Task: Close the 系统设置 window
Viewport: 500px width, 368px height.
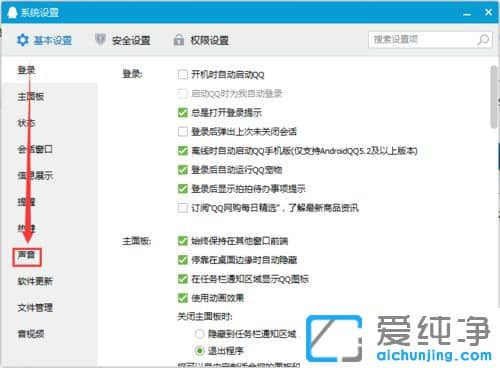Action: (488, 12)
